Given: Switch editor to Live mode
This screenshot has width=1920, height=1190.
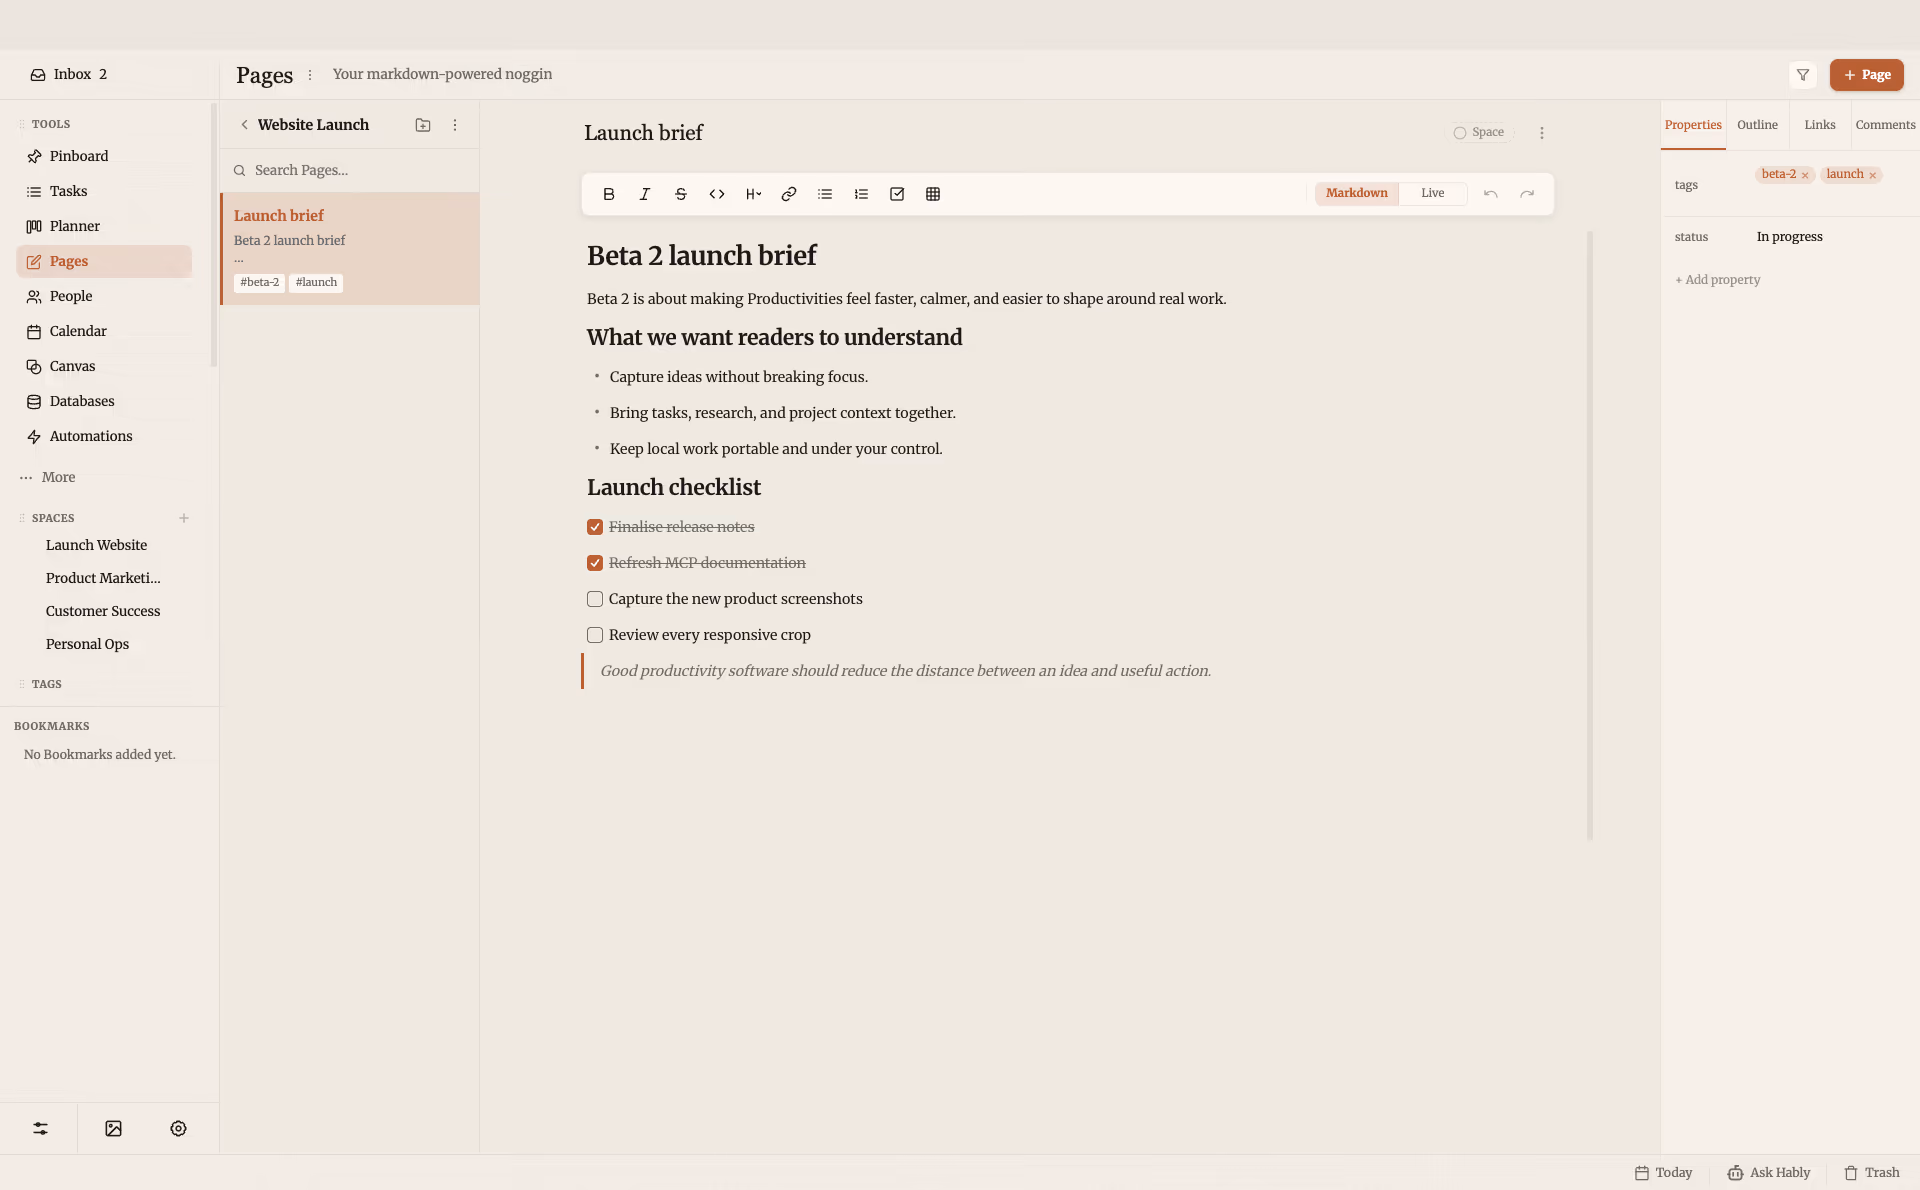Looking at the screenshot, I should click(1432, 193).
